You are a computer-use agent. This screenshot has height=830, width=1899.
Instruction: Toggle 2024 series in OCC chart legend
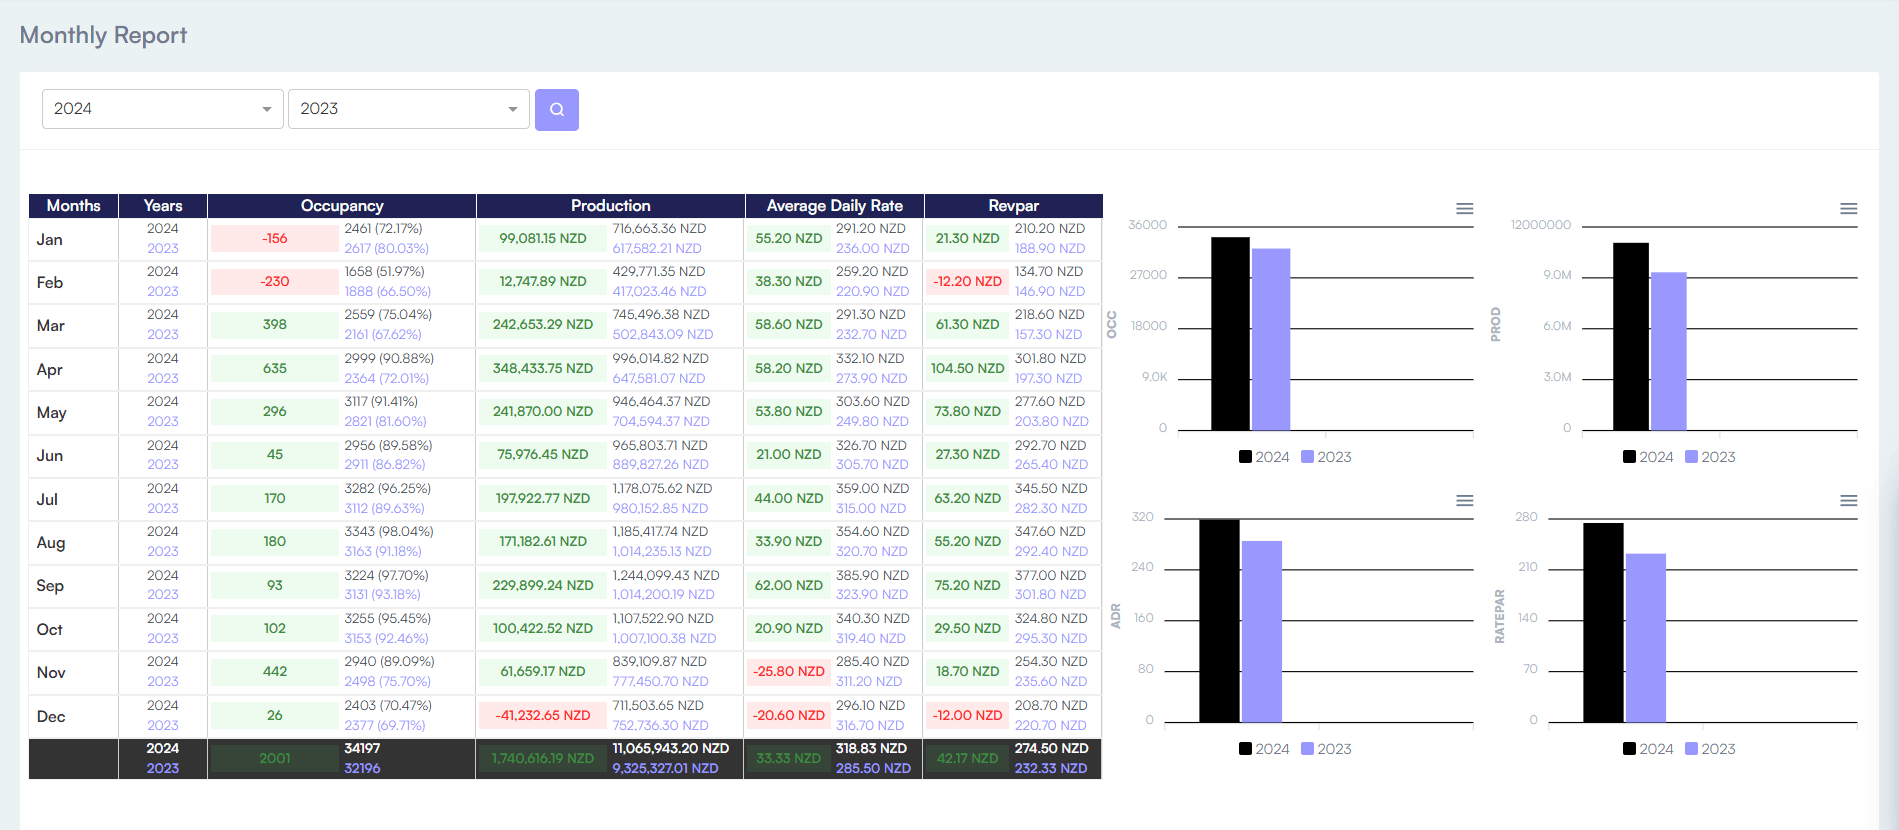[x=1264, y=457]
